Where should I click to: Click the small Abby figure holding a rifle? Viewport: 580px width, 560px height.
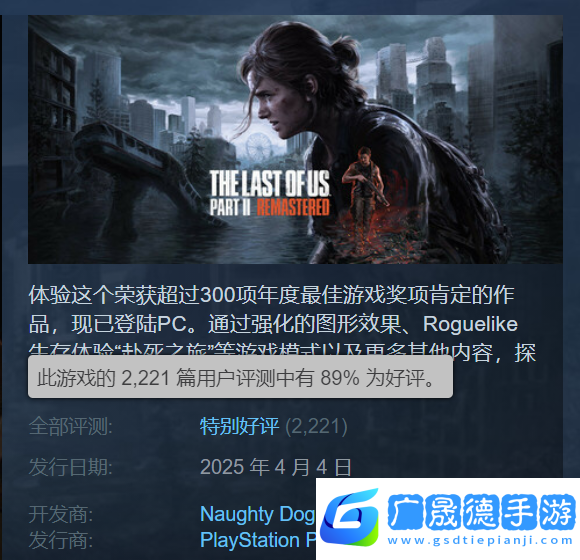[x=365, y=179]
